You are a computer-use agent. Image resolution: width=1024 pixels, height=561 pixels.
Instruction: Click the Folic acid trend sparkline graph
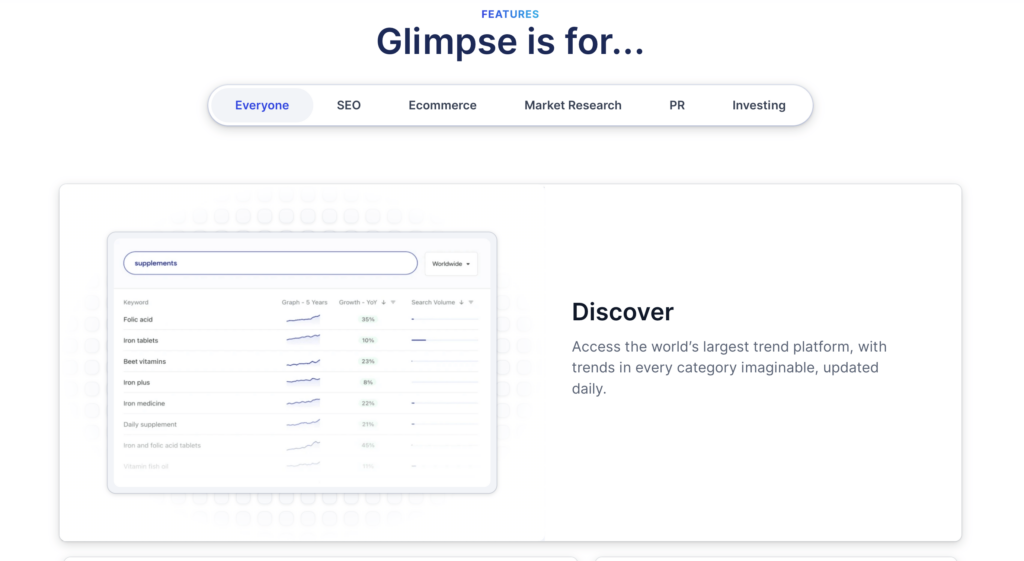[x=303, y=319]
